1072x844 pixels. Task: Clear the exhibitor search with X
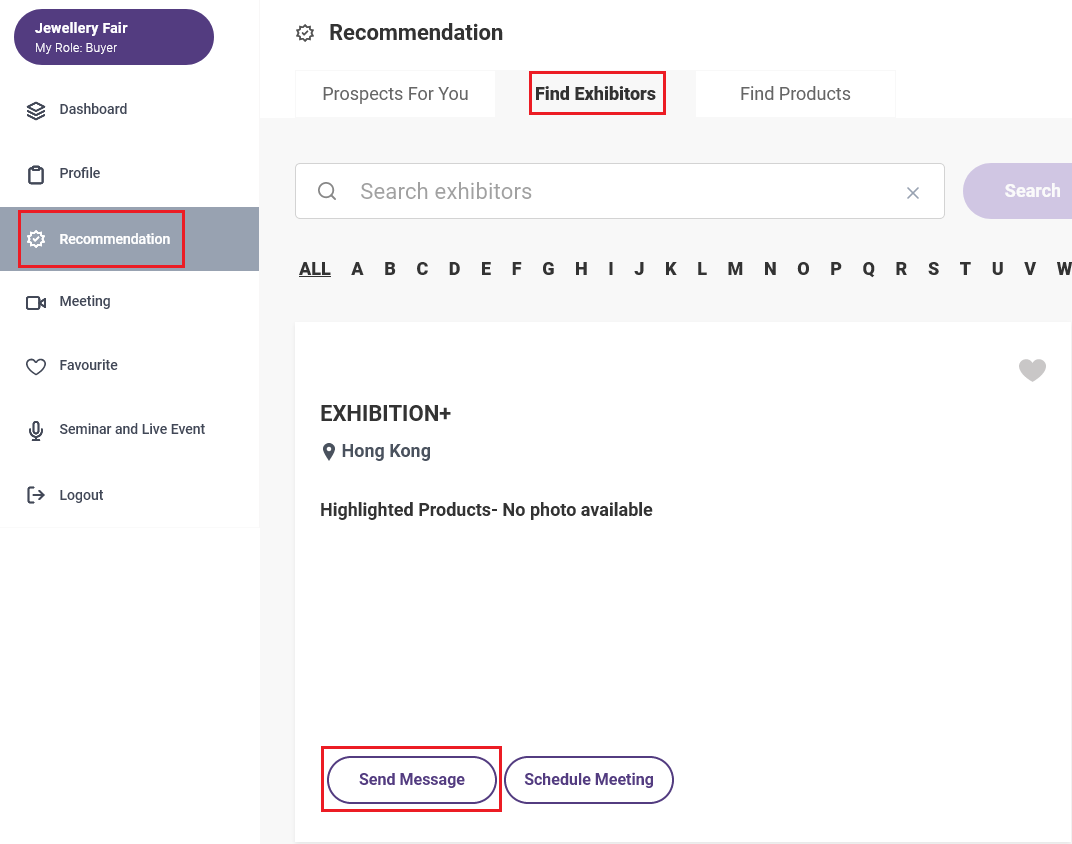(912, 193)
